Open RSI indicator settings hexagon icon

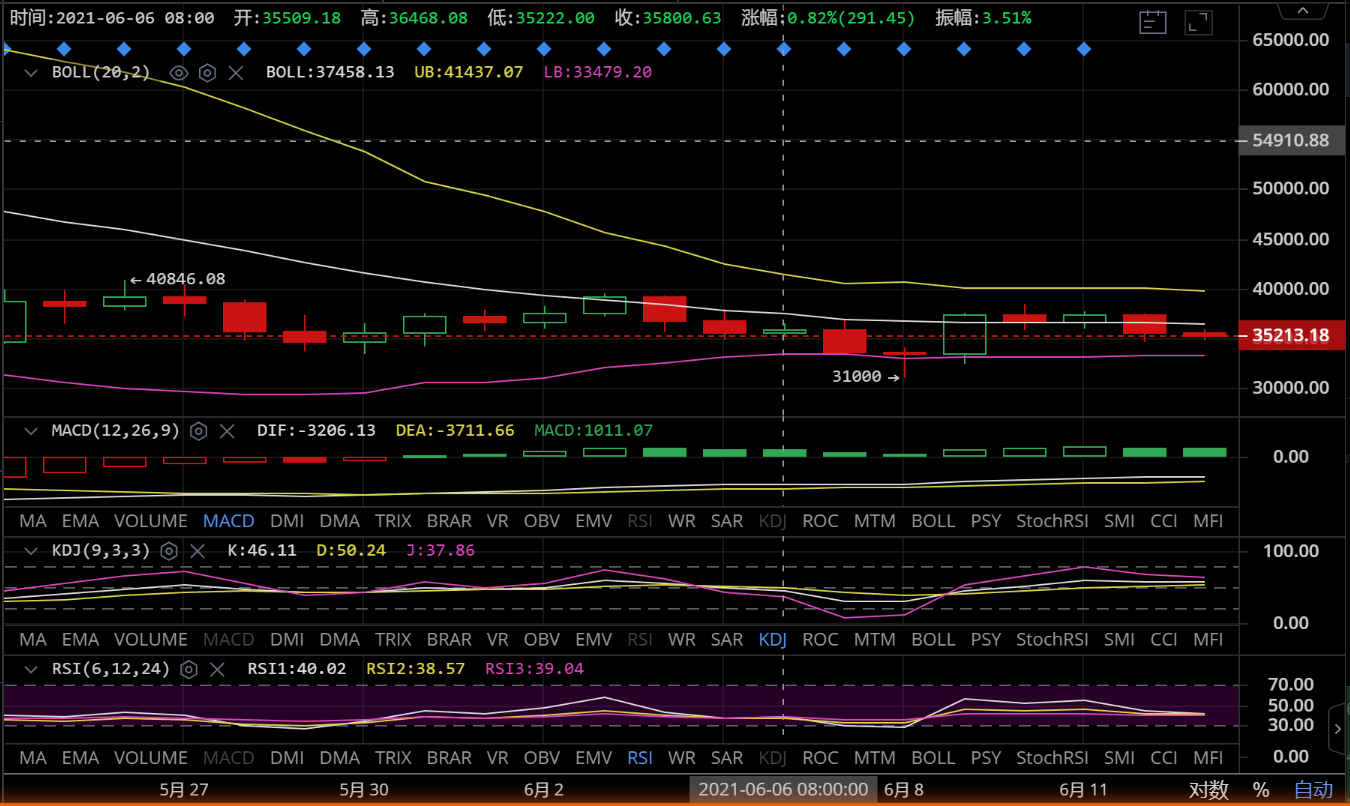pyautogui.click(x=189, y=668)
